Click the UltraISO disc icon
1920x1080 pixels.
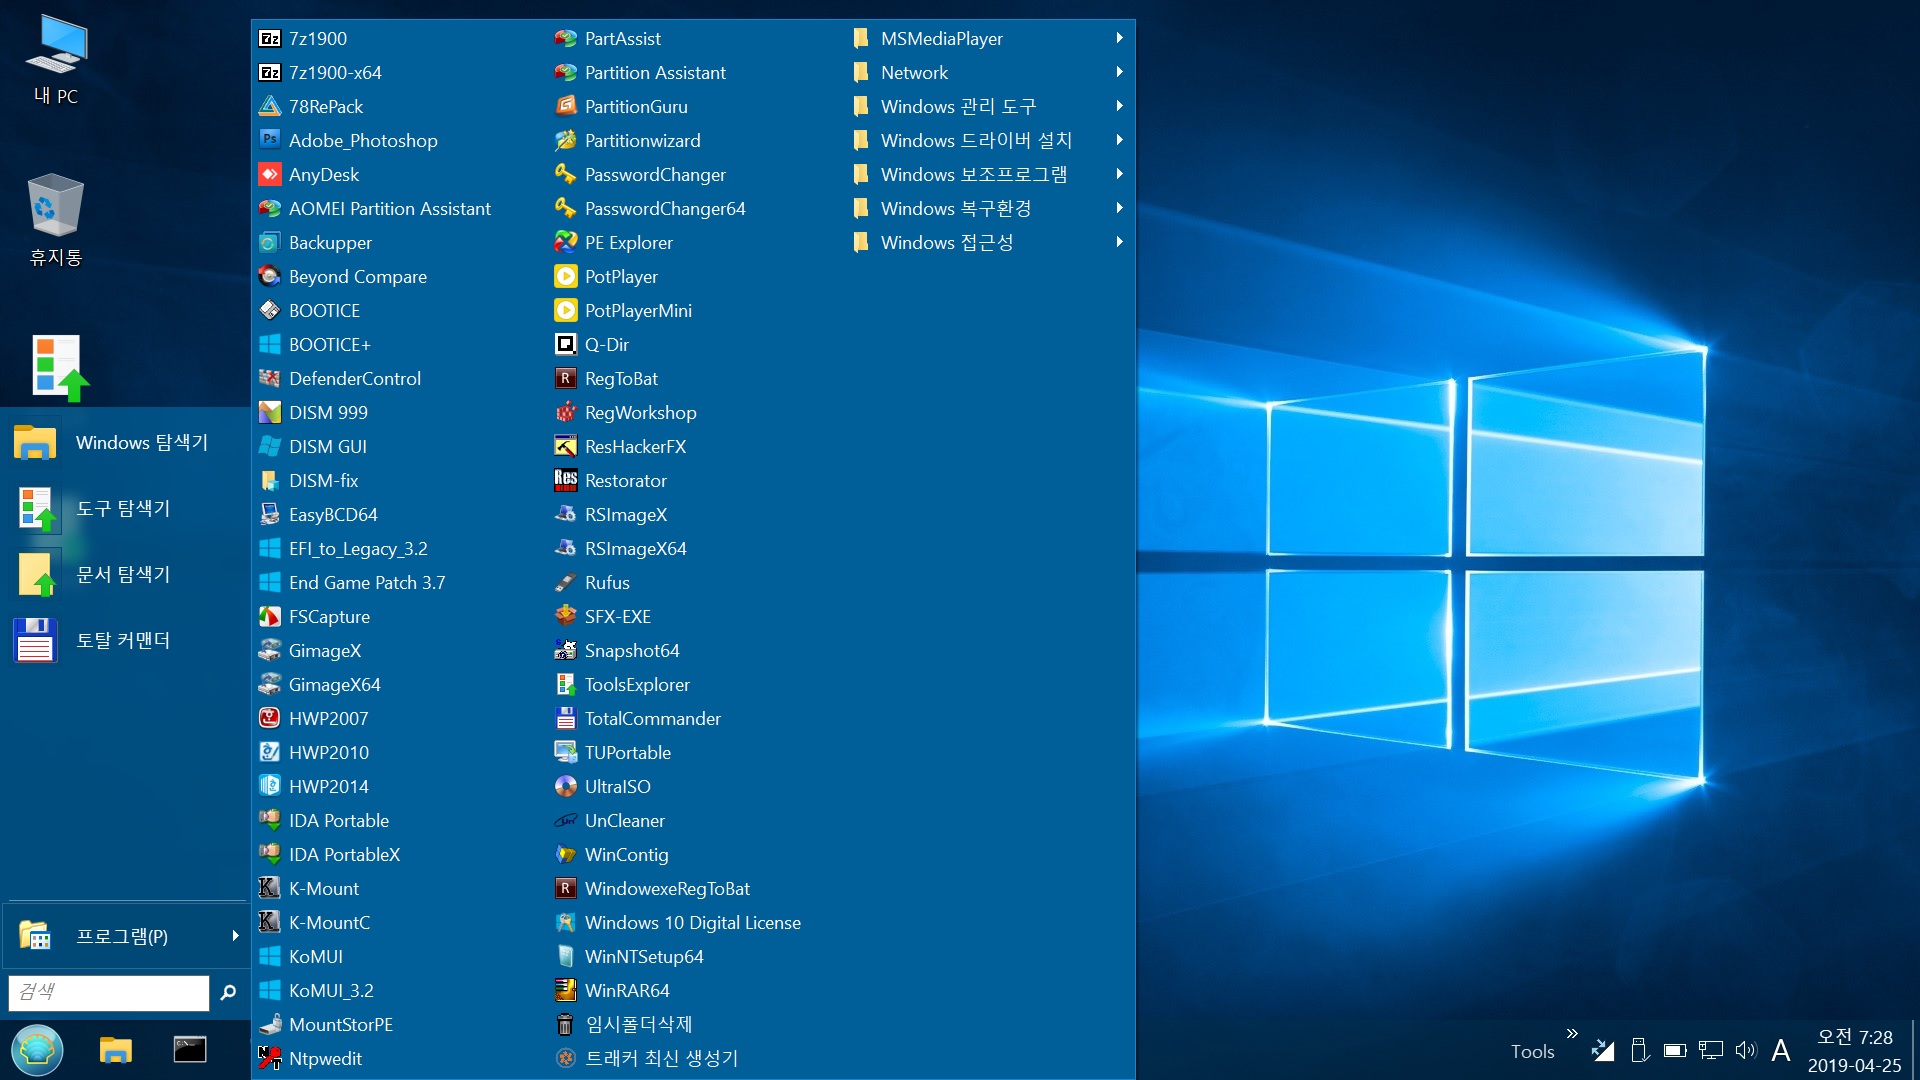[x=565, y=787]
